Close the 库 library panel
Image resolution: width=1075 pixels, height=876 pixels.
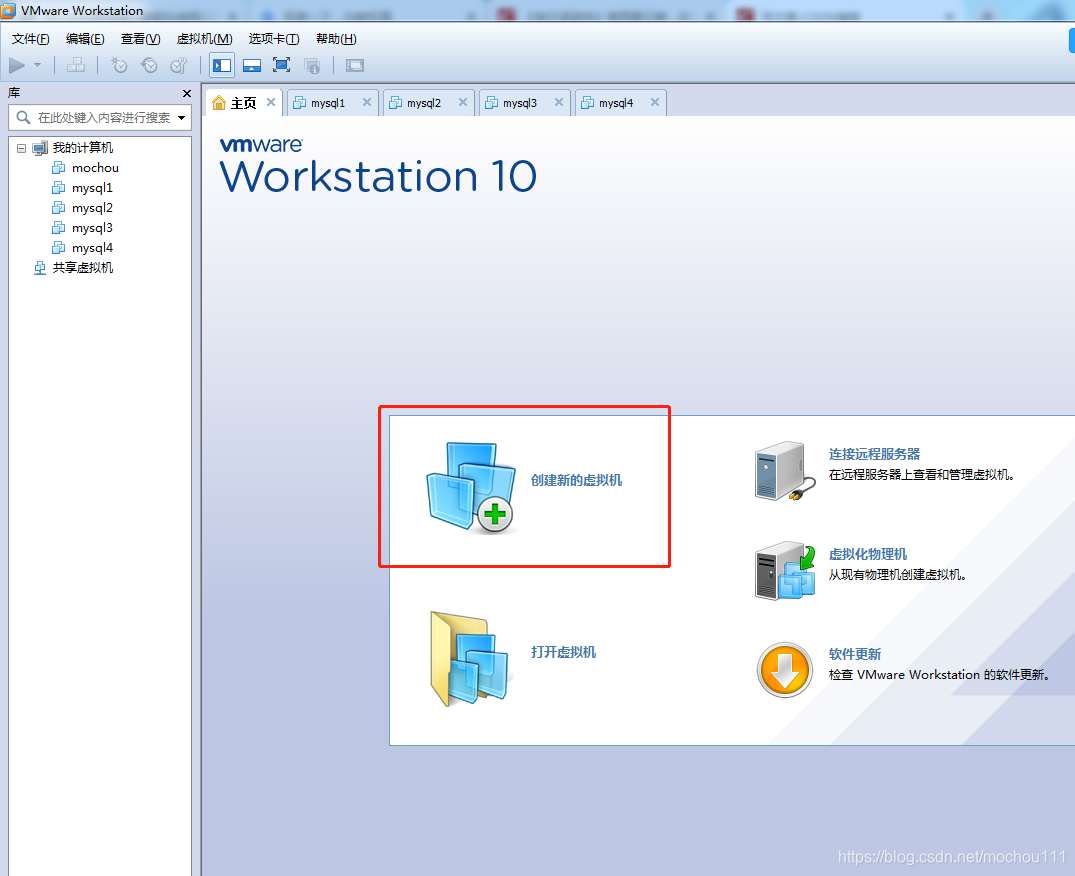click(186, 93)
